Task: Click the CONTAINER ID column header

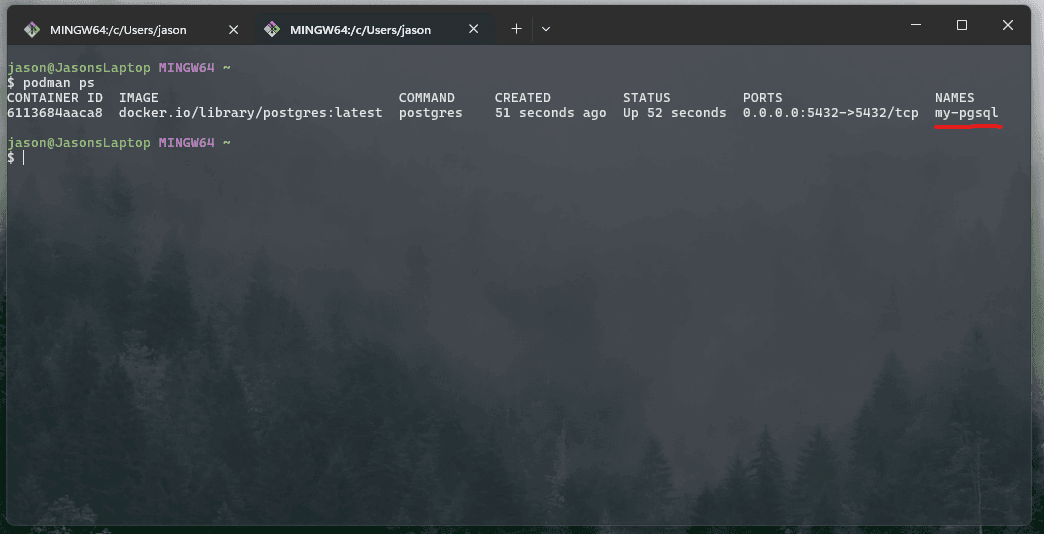Action: point(55,98)
